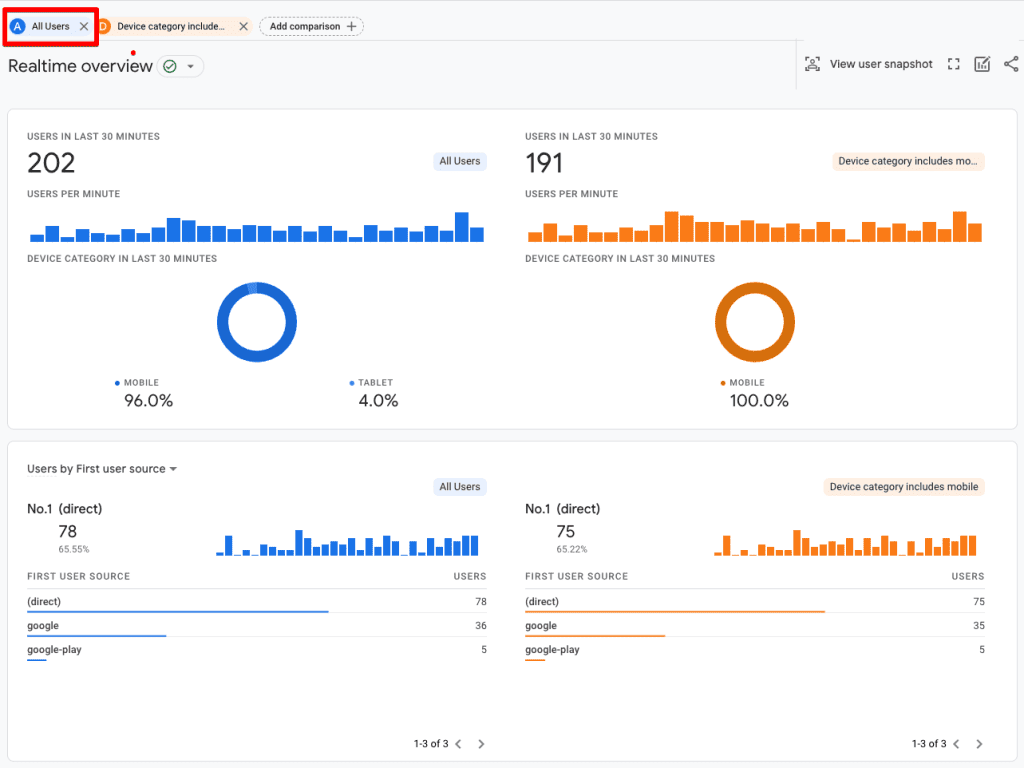Click the orange mobile legend dot
The height and width of the screenshot is (768, 1024).
tap(721, 382)
